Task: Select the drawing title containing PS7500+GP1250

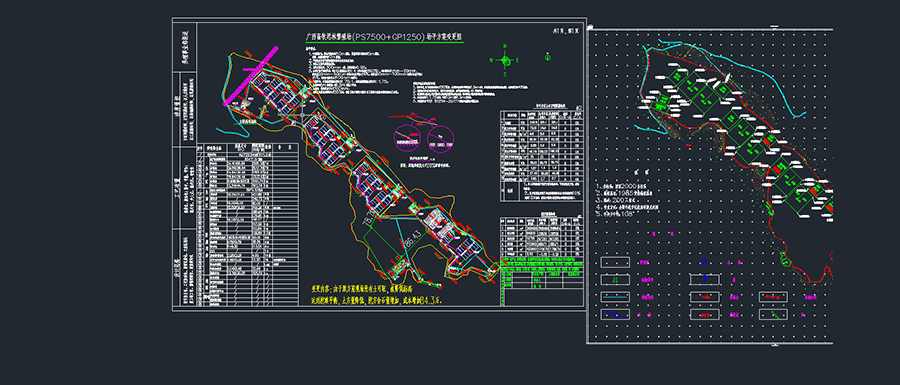Action: click(x=383, y=37)
